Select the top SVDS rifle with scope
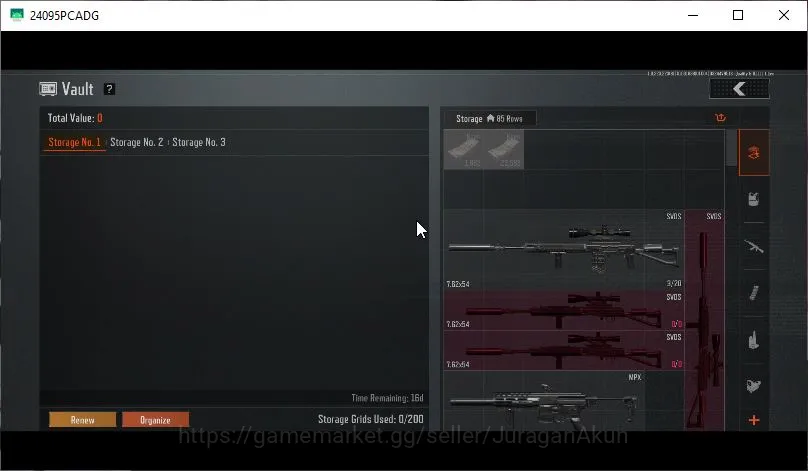This screenshot has width=808, height=471. tap(564, 249)
